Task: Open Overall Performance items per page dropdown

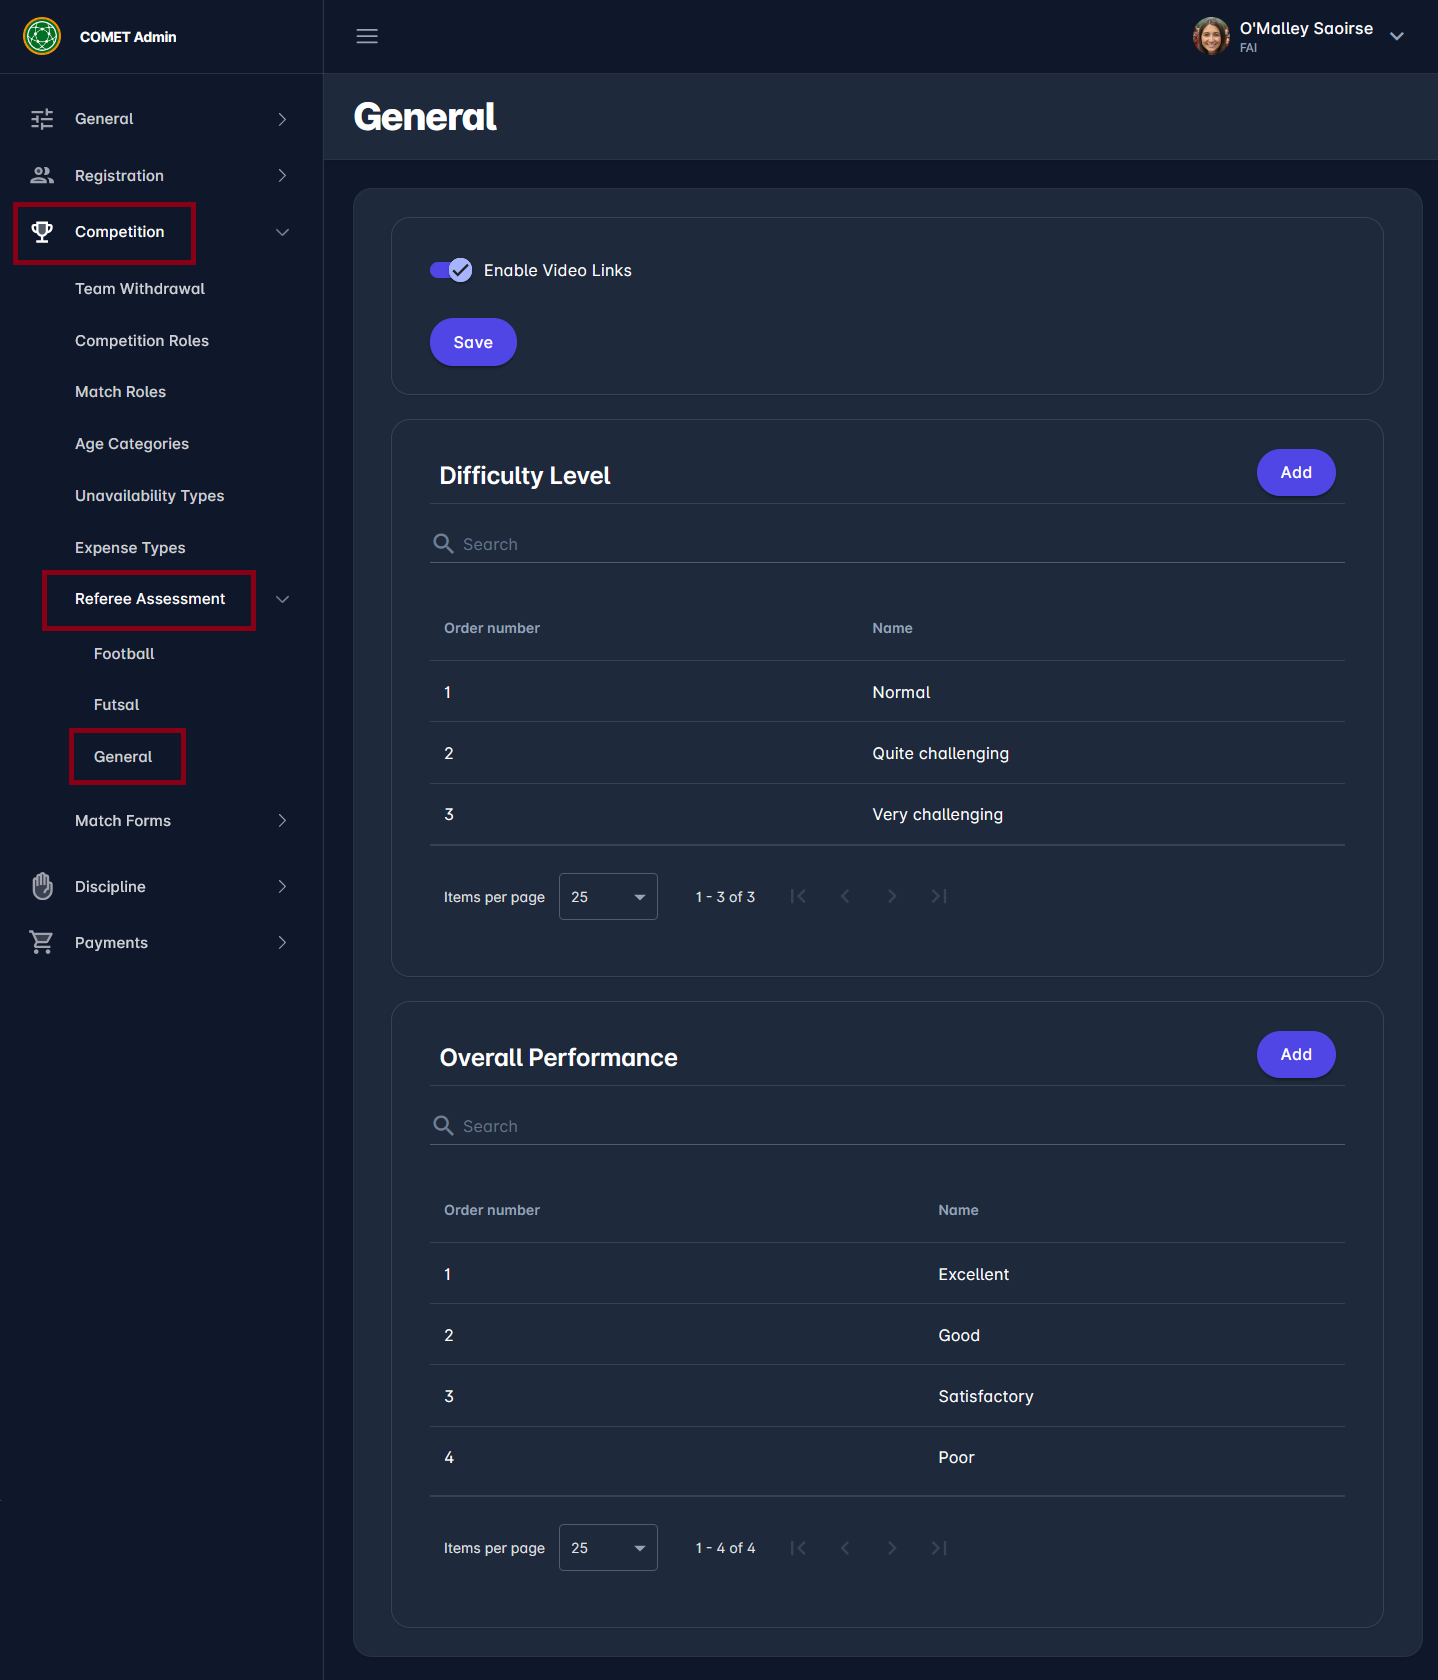Action: 608,1548
